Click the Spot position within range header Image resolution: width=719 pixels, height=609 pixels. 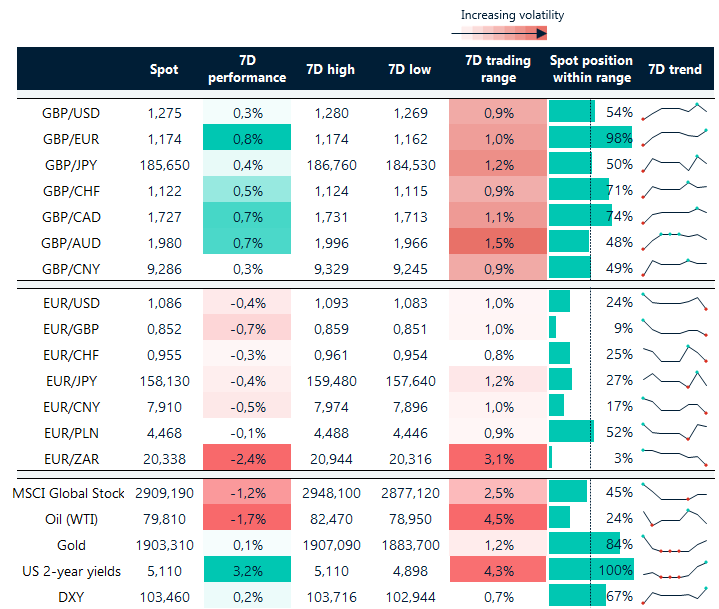pos(591,69)
